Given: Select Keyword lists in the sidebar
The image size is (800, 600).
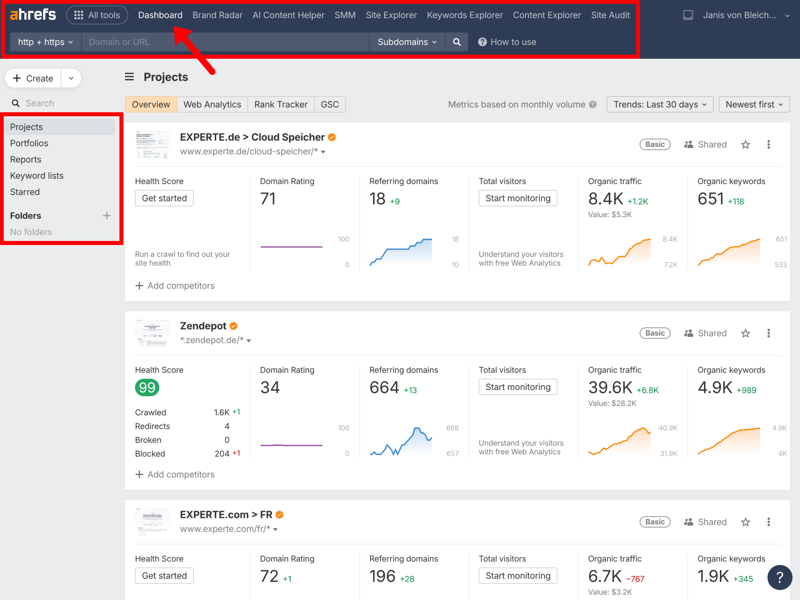Looking at the screenshot, I should 37,176.
